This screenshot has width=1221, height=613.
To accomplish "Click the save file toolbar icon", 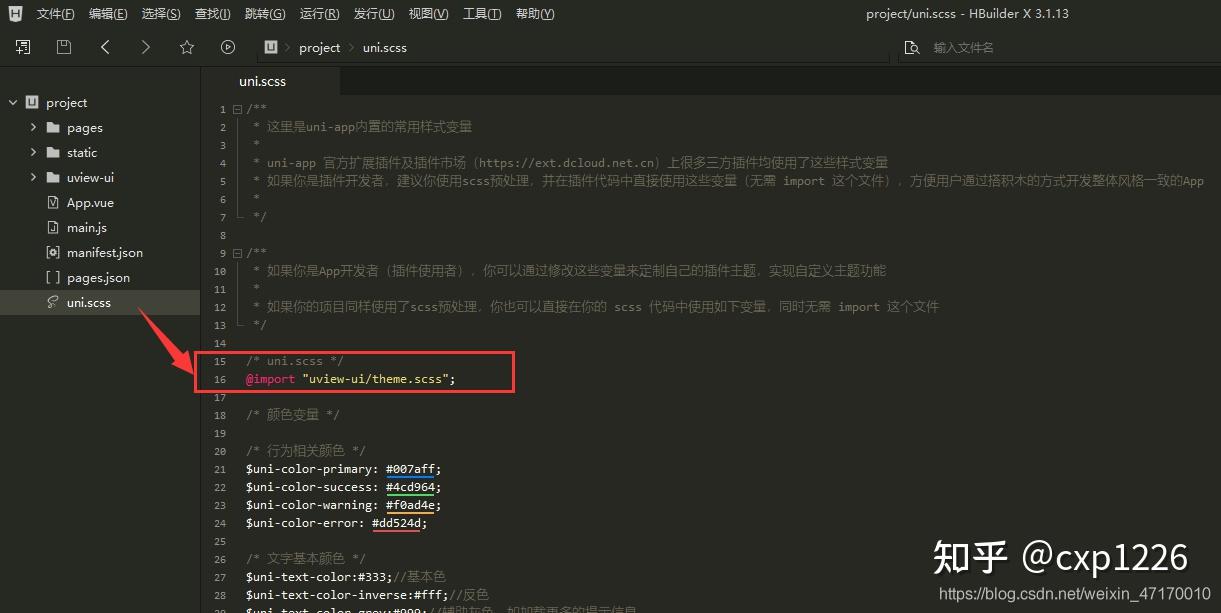I will point(64,47).
